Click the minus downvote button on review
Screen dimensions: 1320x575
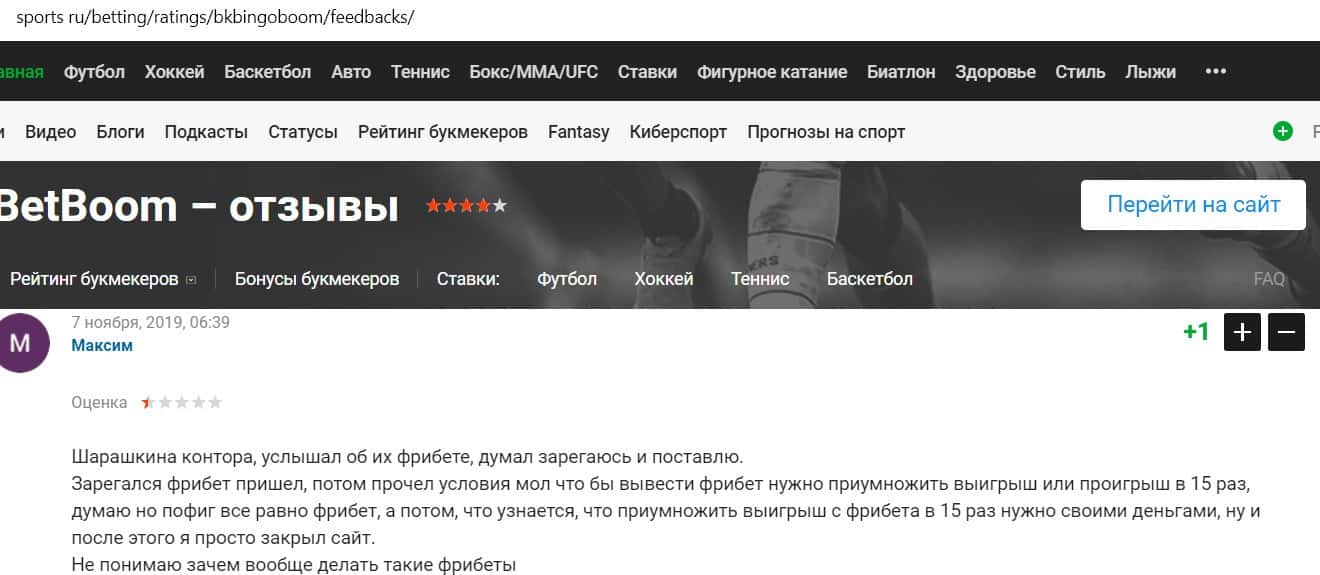coord(1287,332)
